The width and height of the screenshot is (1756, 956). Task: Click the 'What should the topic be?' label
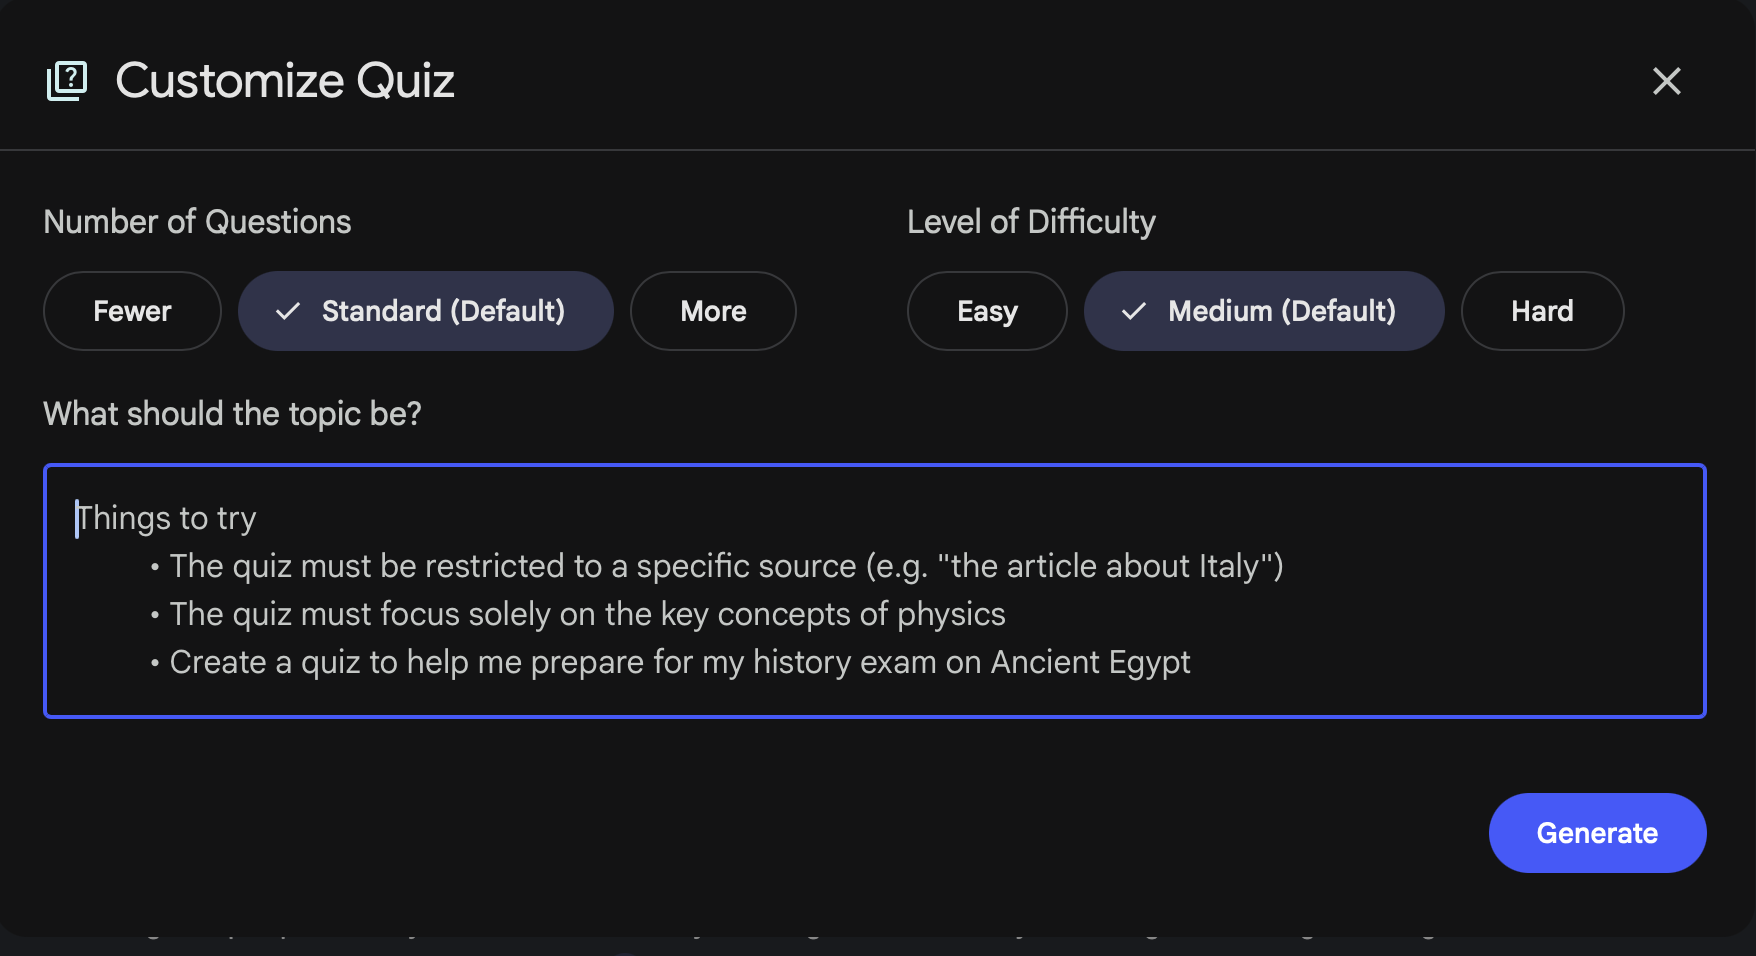click(x=232, y=414)
